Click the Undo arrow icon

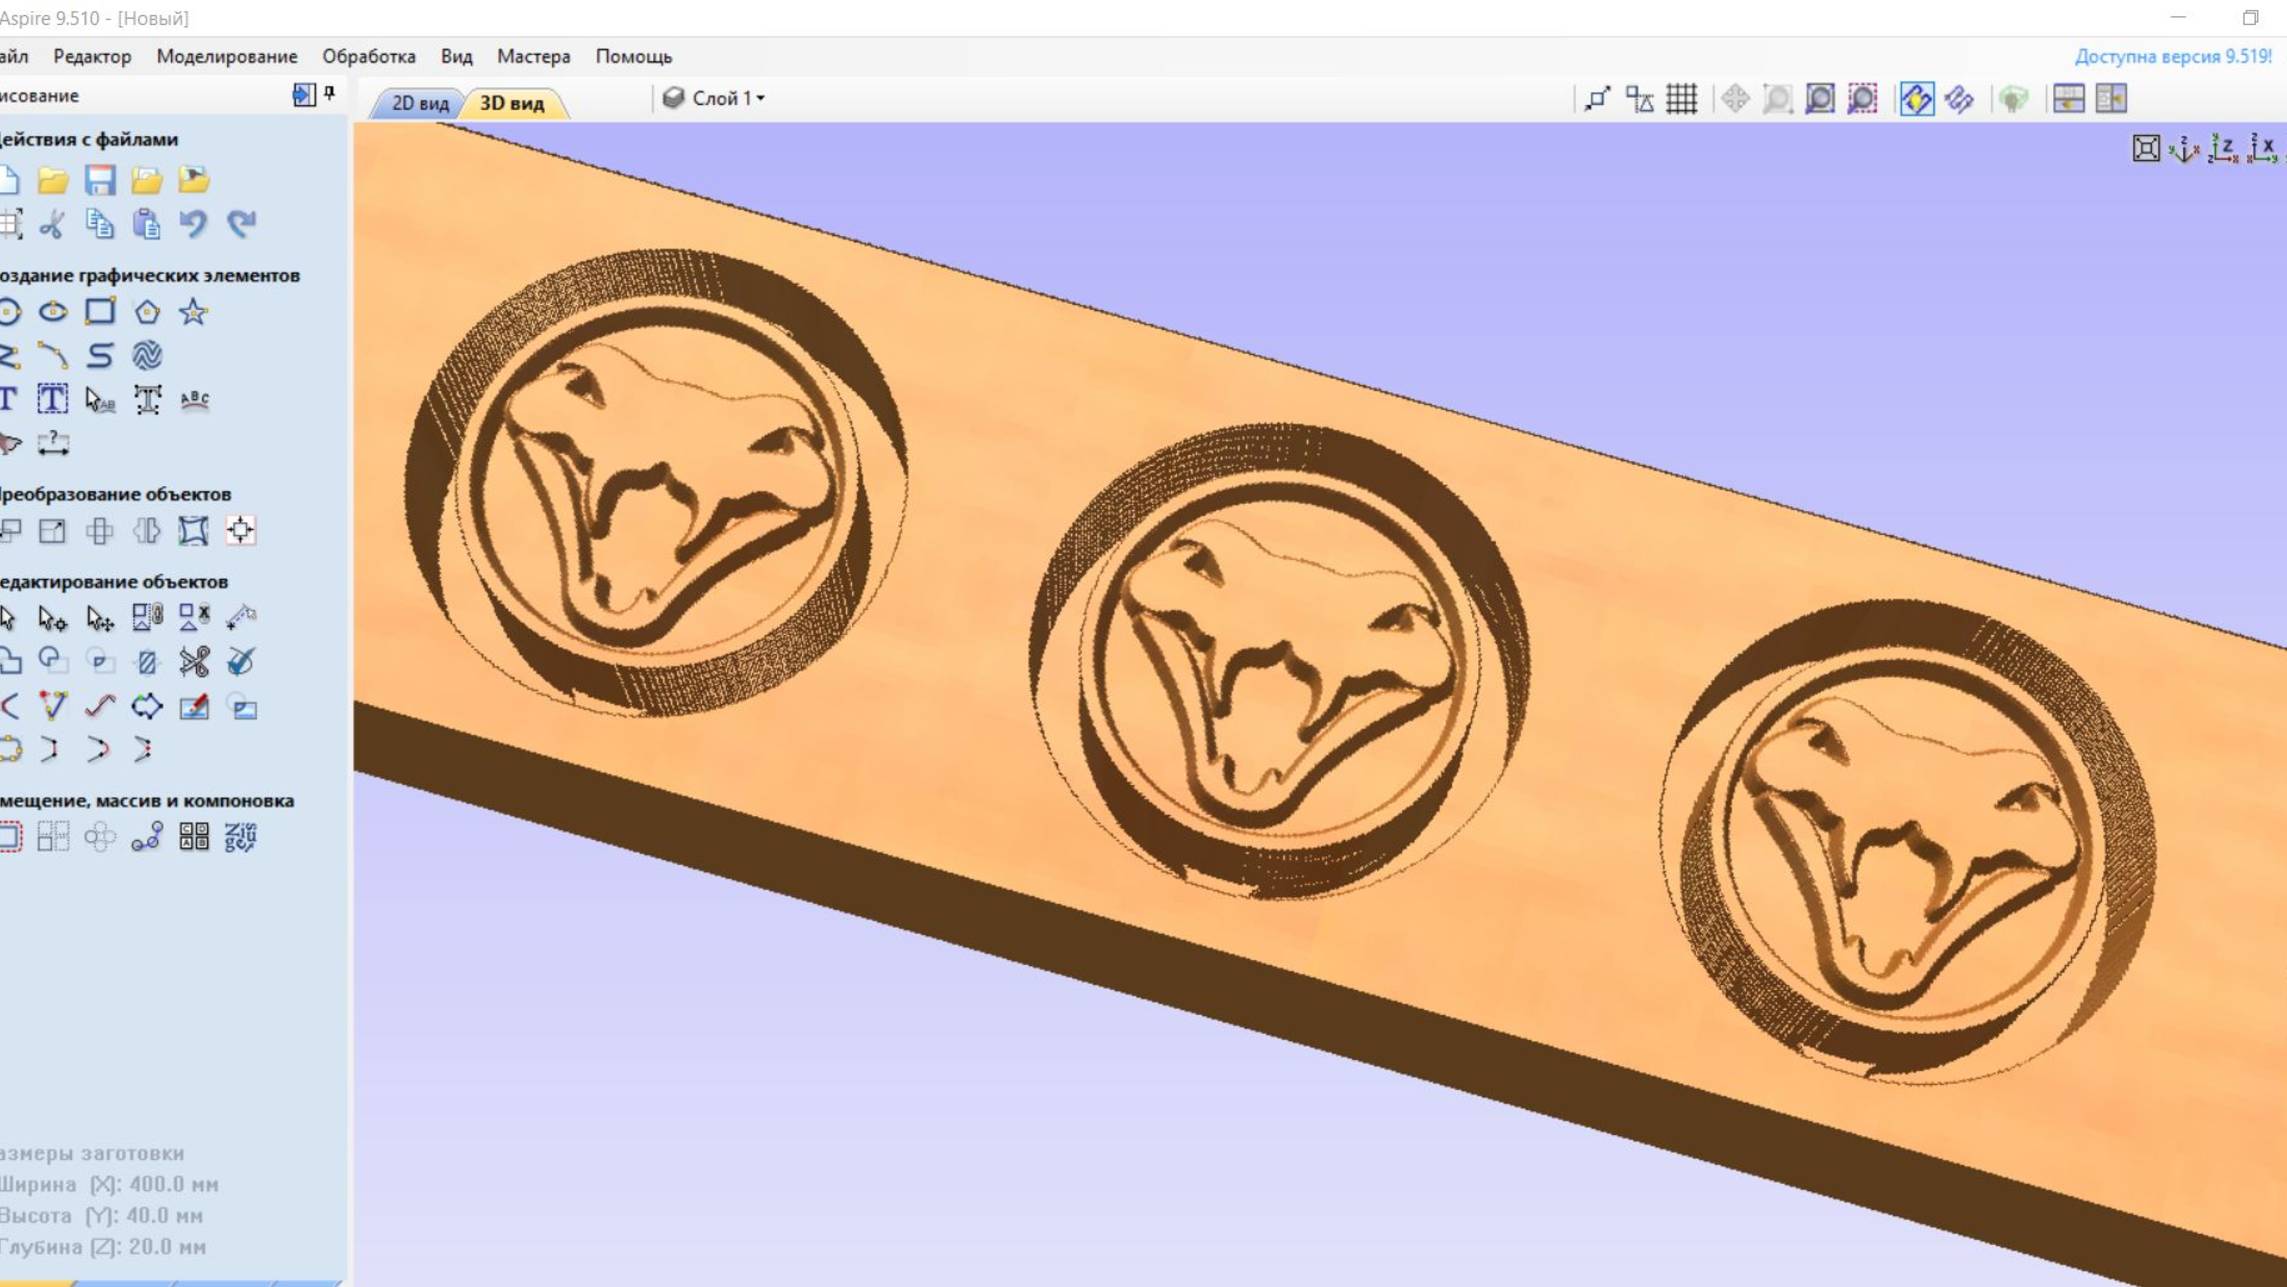pyautogui.click(x=193, y=223)
